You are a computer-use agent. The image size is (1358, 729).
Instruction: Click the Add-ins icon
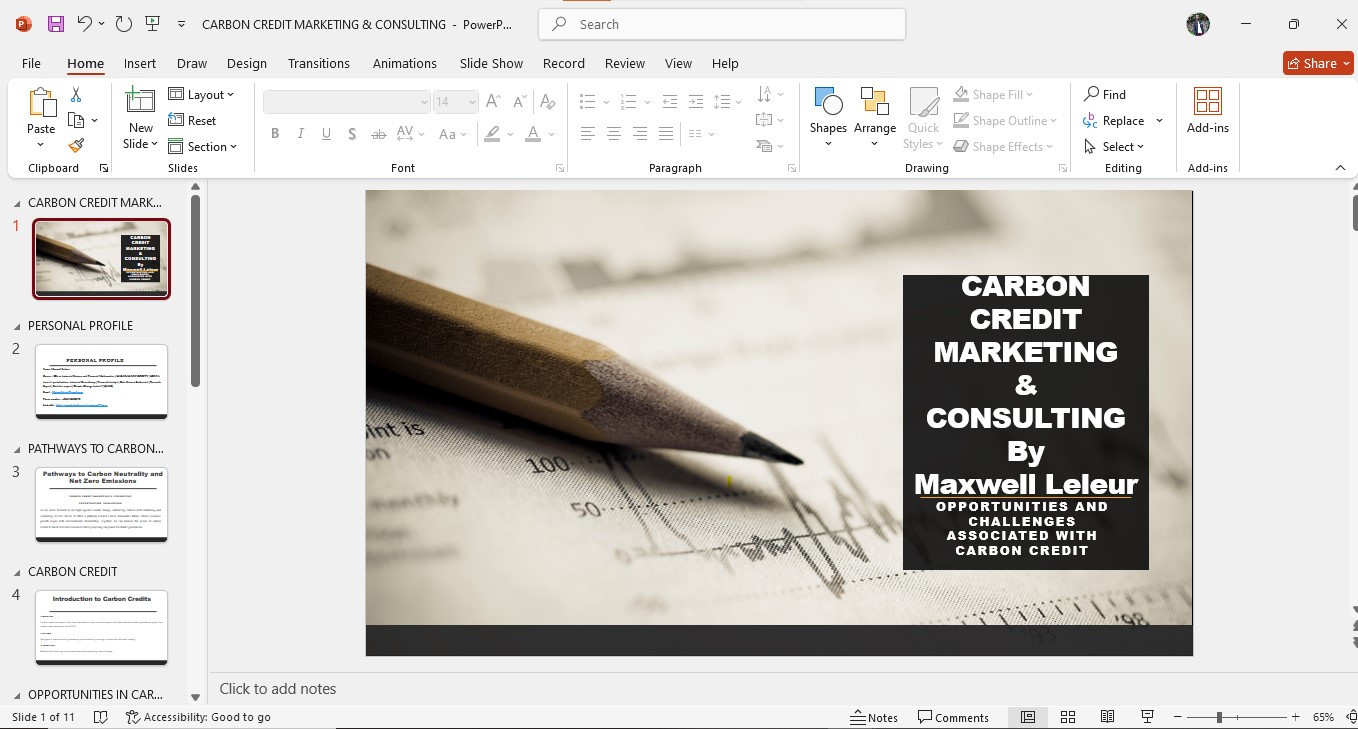(x=1207, y=110)
